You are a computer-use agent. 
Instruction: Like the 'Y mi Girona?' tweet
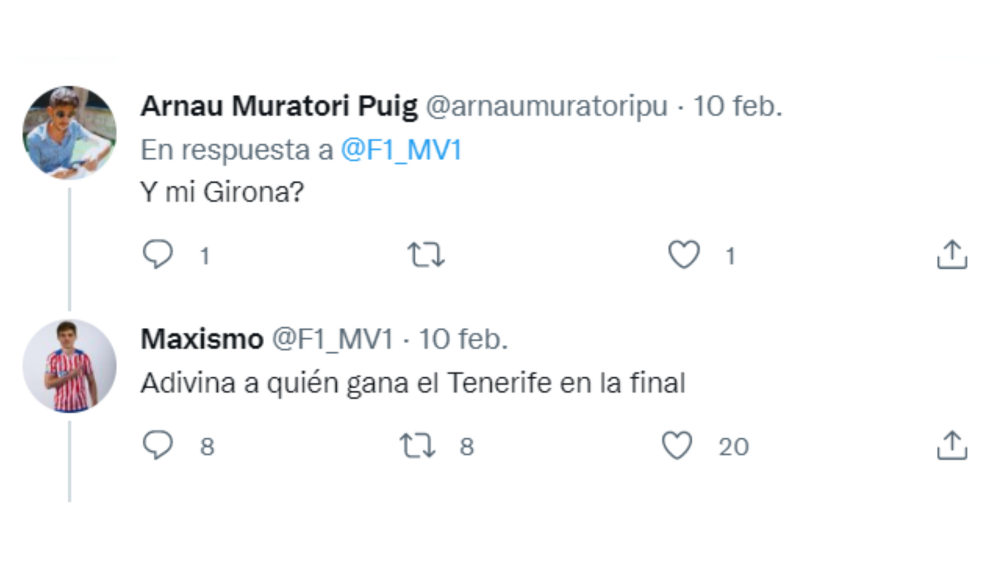point(684,256)
